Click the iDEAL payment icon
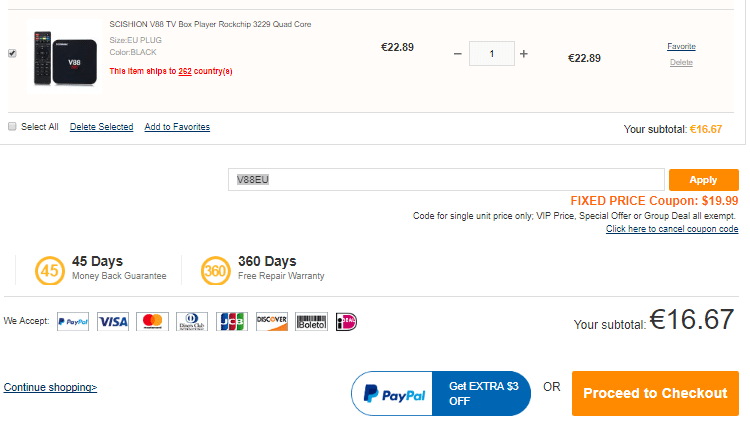 347,322
